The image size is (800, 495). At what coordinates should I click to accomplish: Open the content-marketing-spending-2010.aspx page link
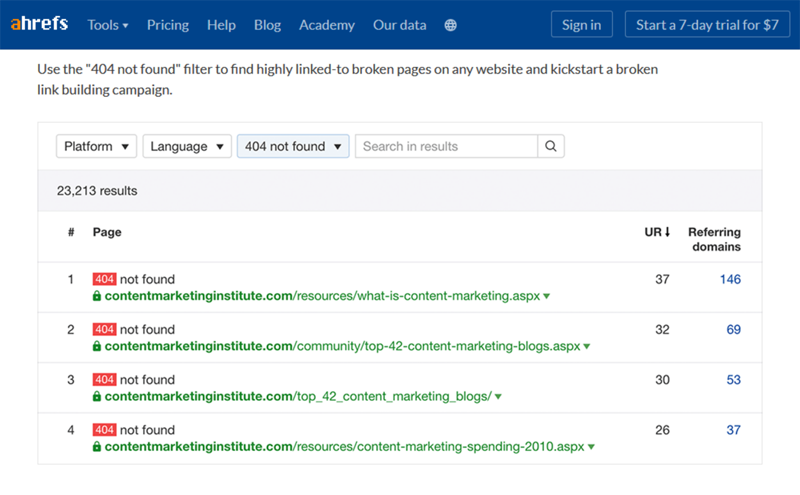(344, 447)
